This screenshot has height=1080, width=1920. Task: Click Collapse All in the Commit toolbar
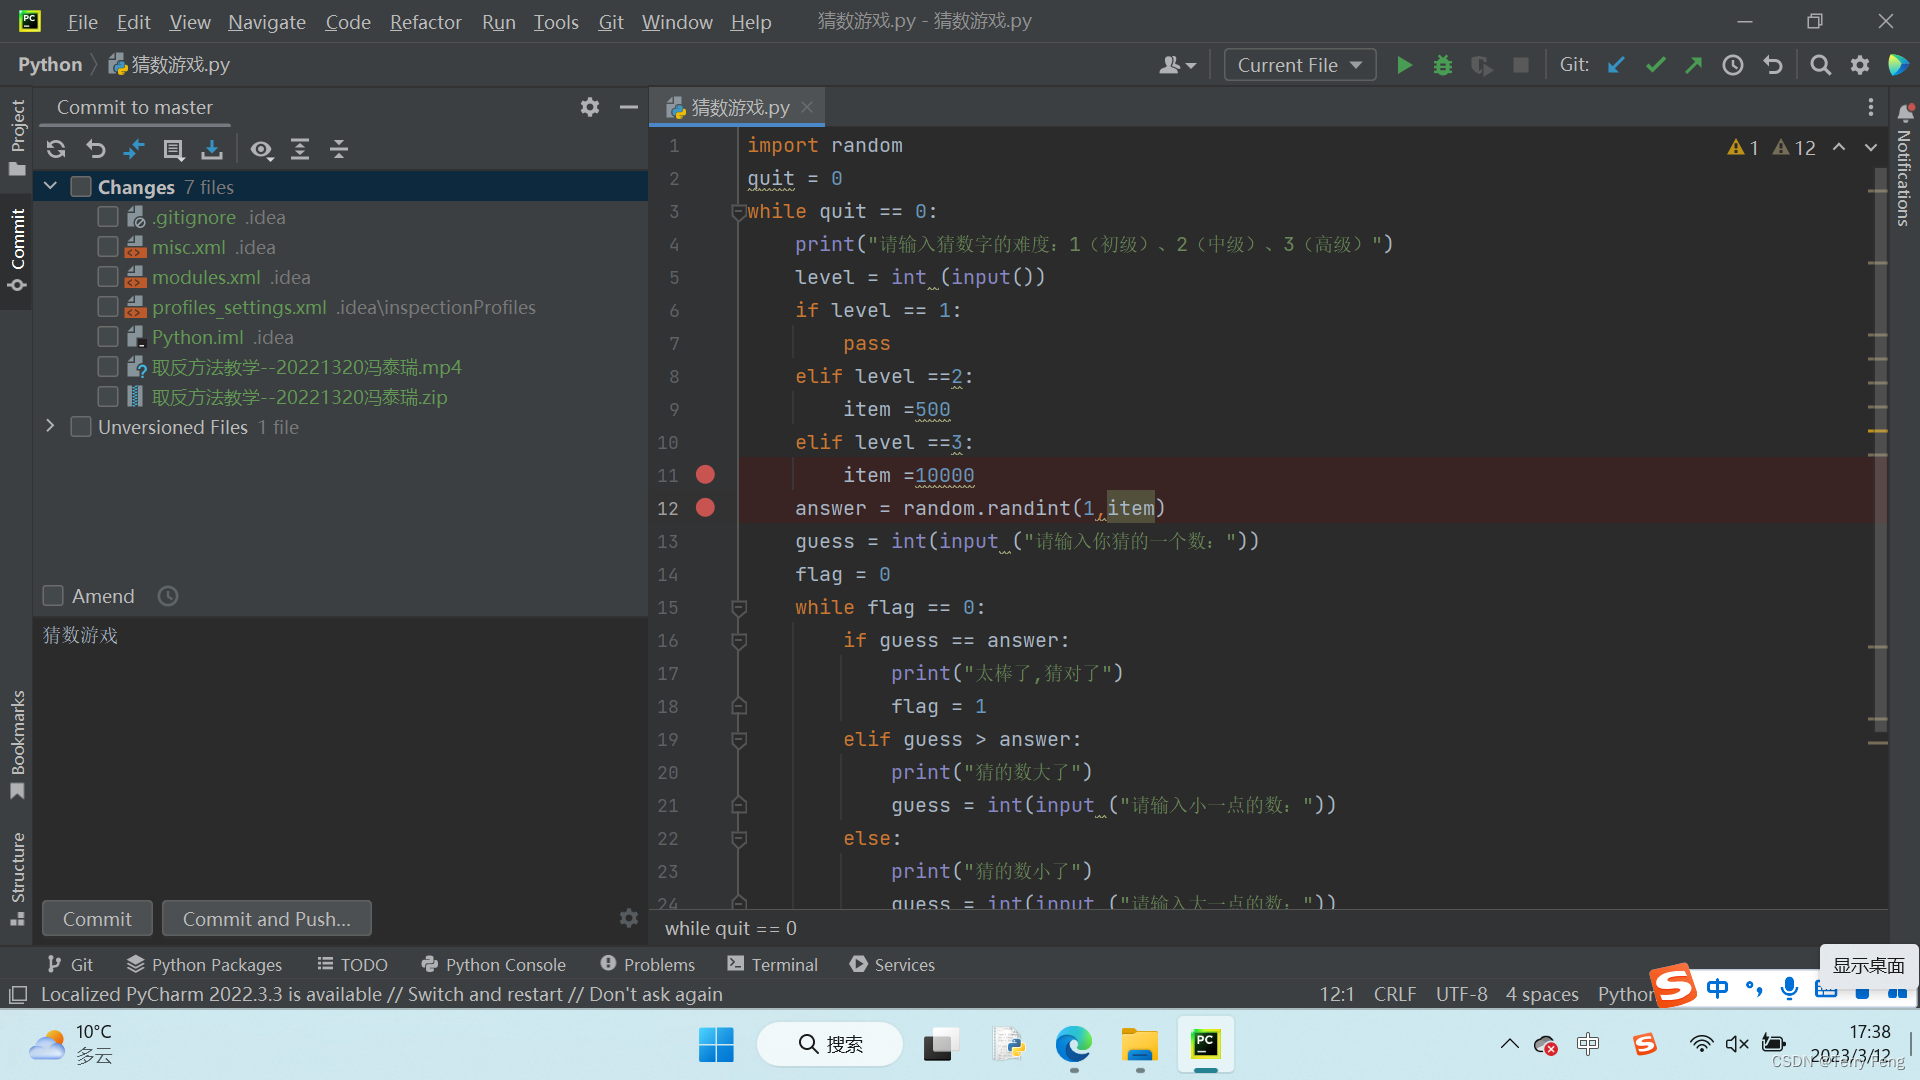pyautogui.click(x=339, y=150)
